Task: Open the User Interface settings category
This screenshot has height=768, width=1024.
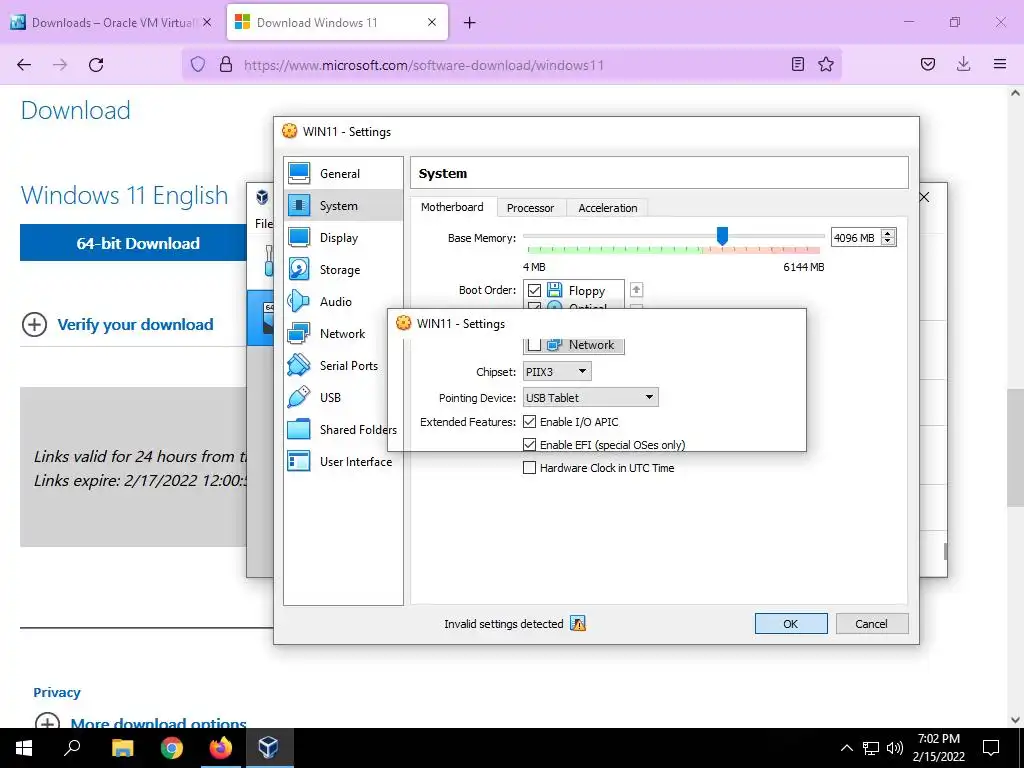Action: (344, 462)
